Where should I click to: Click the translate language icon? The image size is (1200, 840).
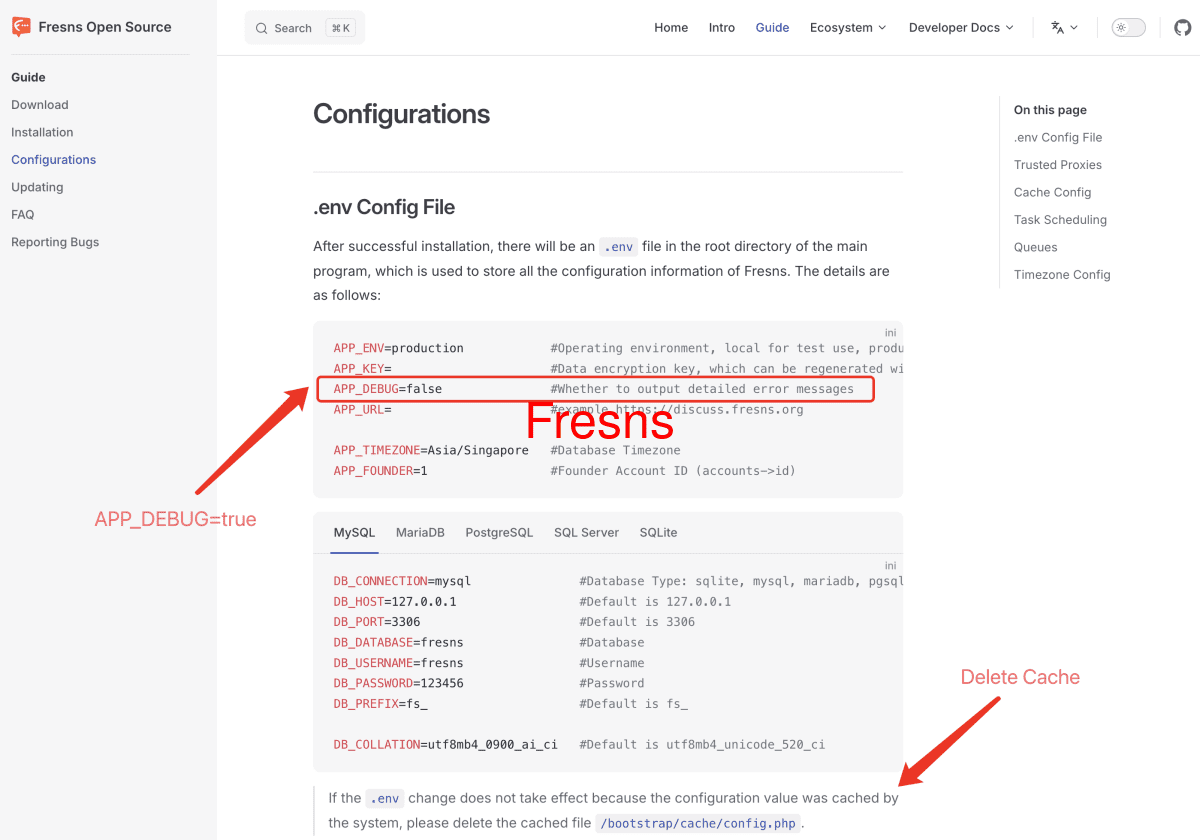pyautogui.click(x=1057, y=27)
